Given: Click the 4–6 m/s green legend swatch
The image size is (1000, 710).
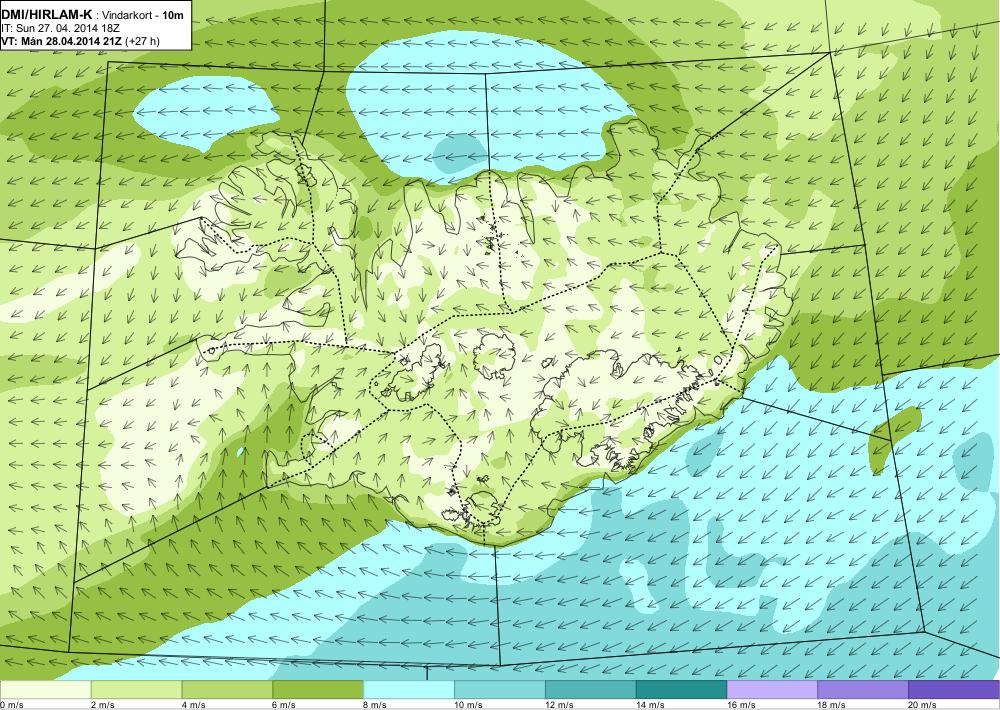Looking at the screenshot, I should click(x=227, y=690).
